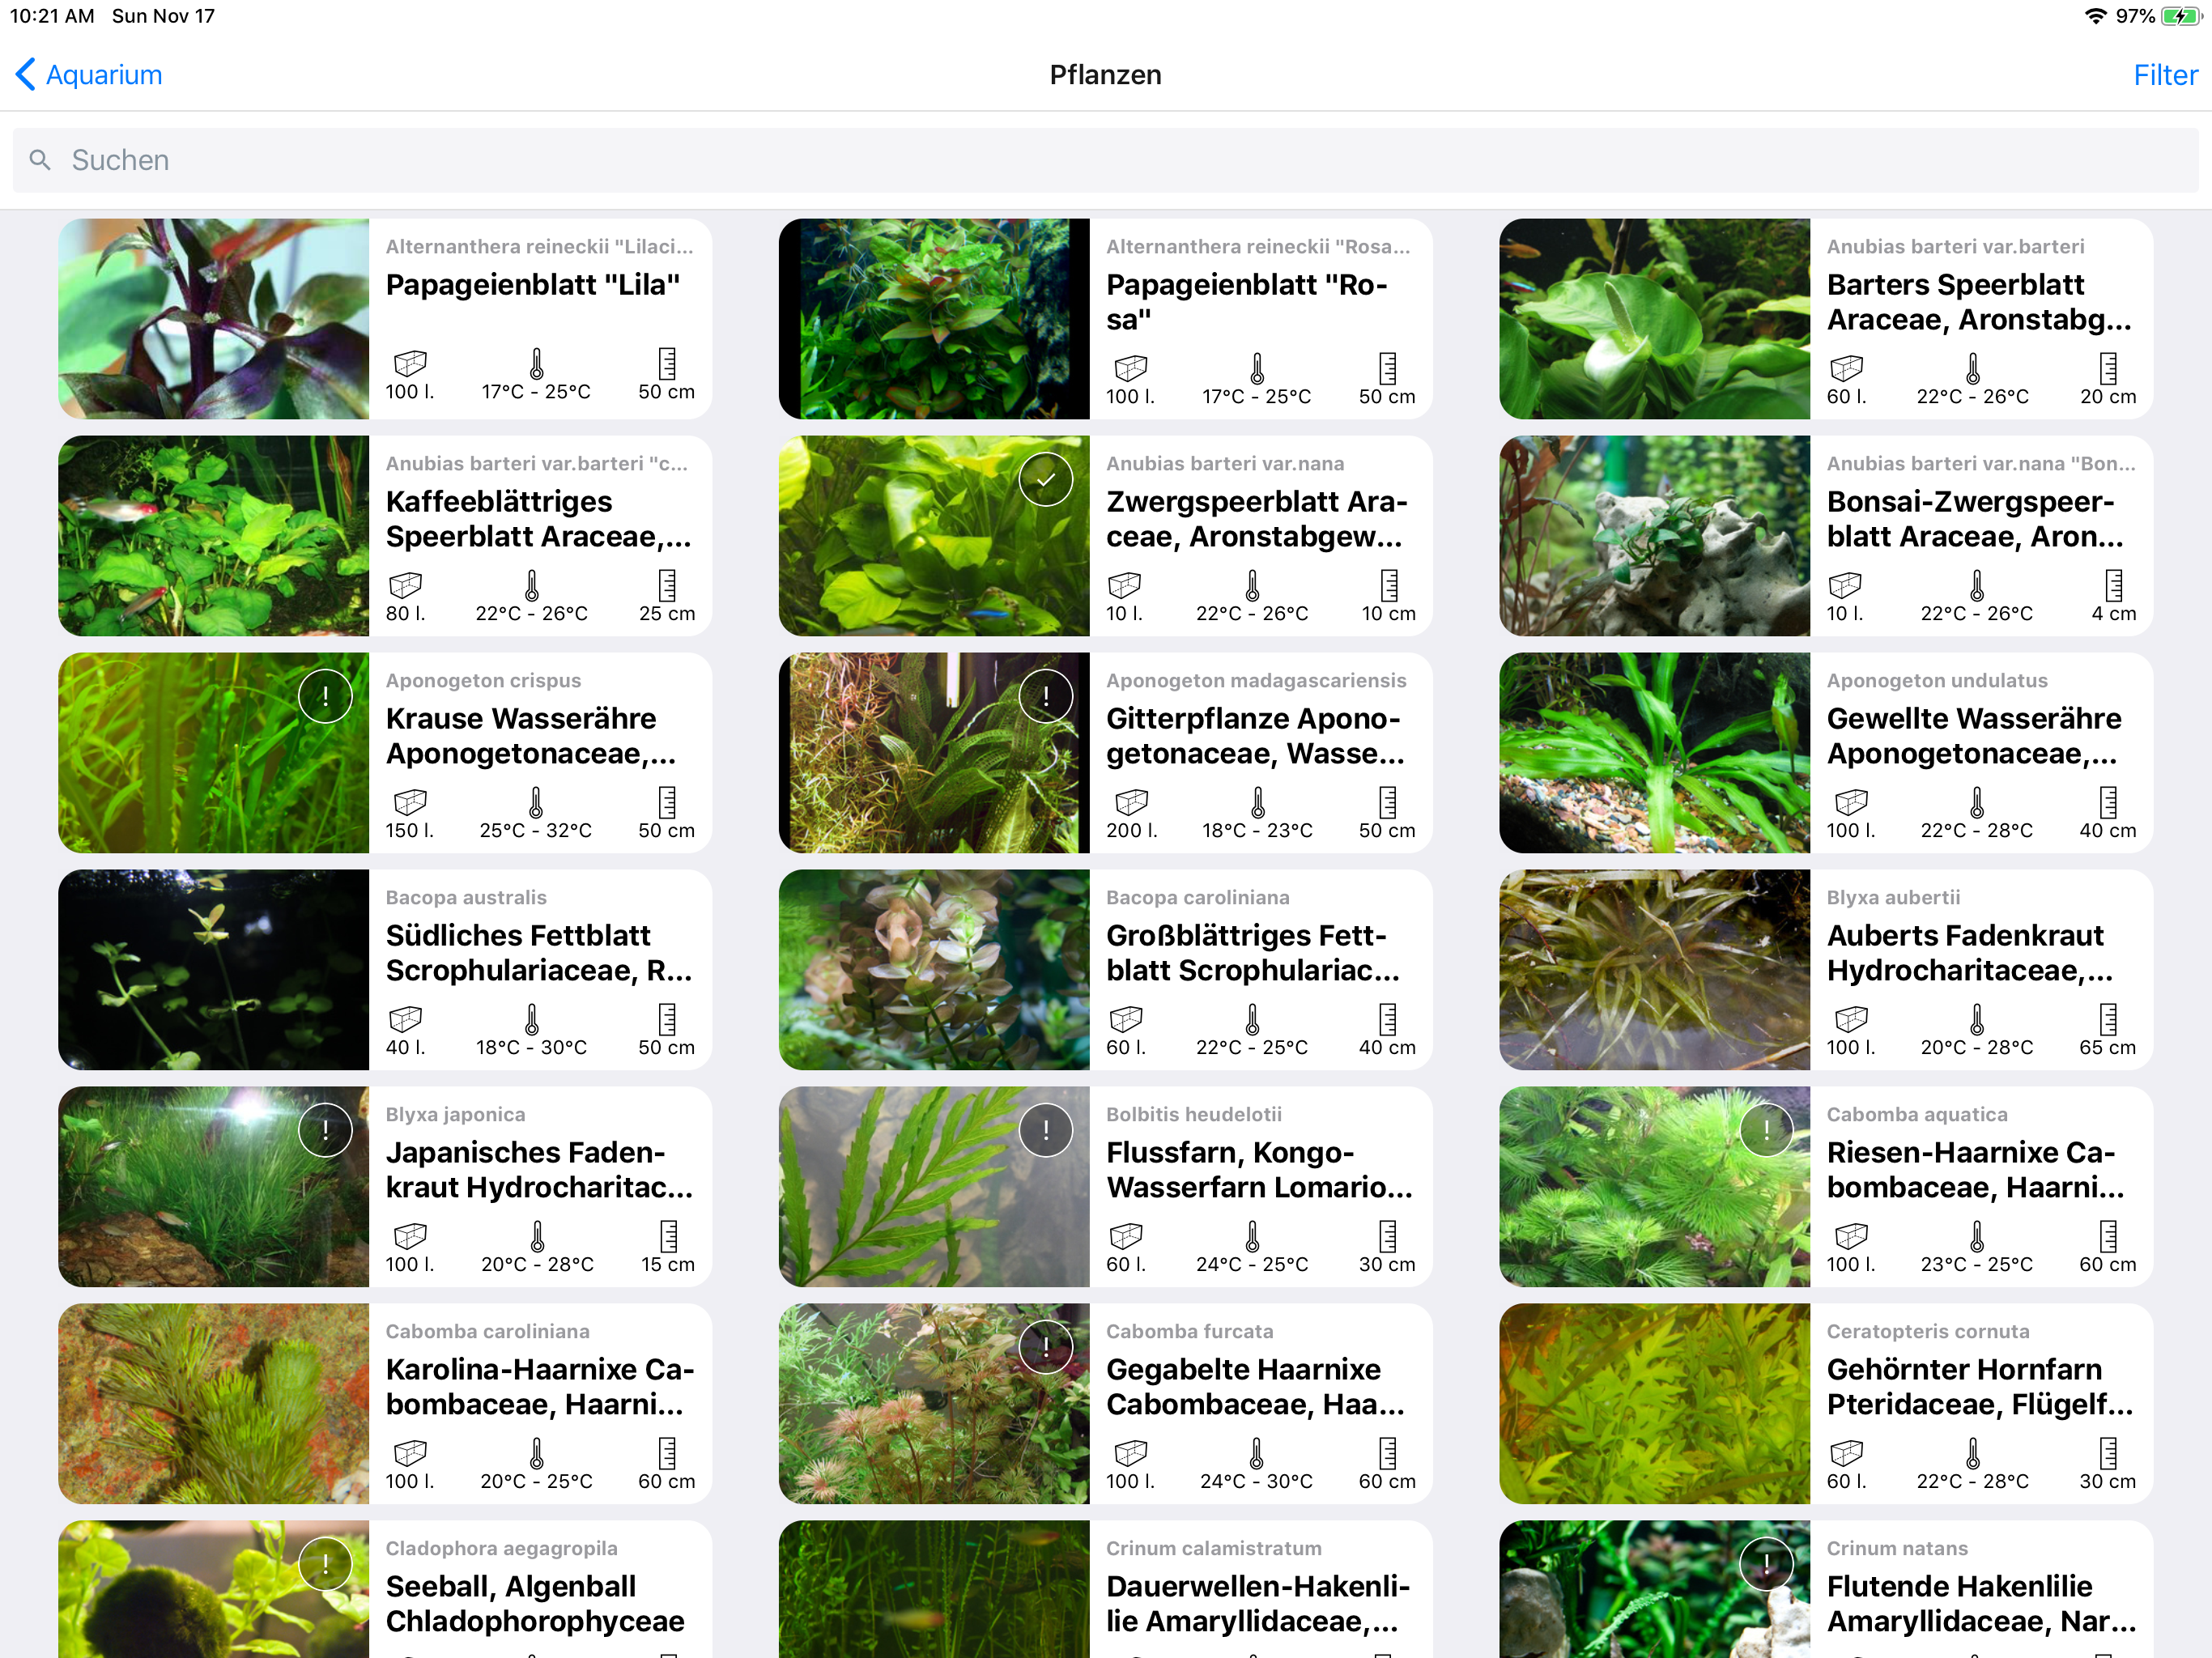Open the Bonsai-Zwergspeerblatt entry

1825,536
